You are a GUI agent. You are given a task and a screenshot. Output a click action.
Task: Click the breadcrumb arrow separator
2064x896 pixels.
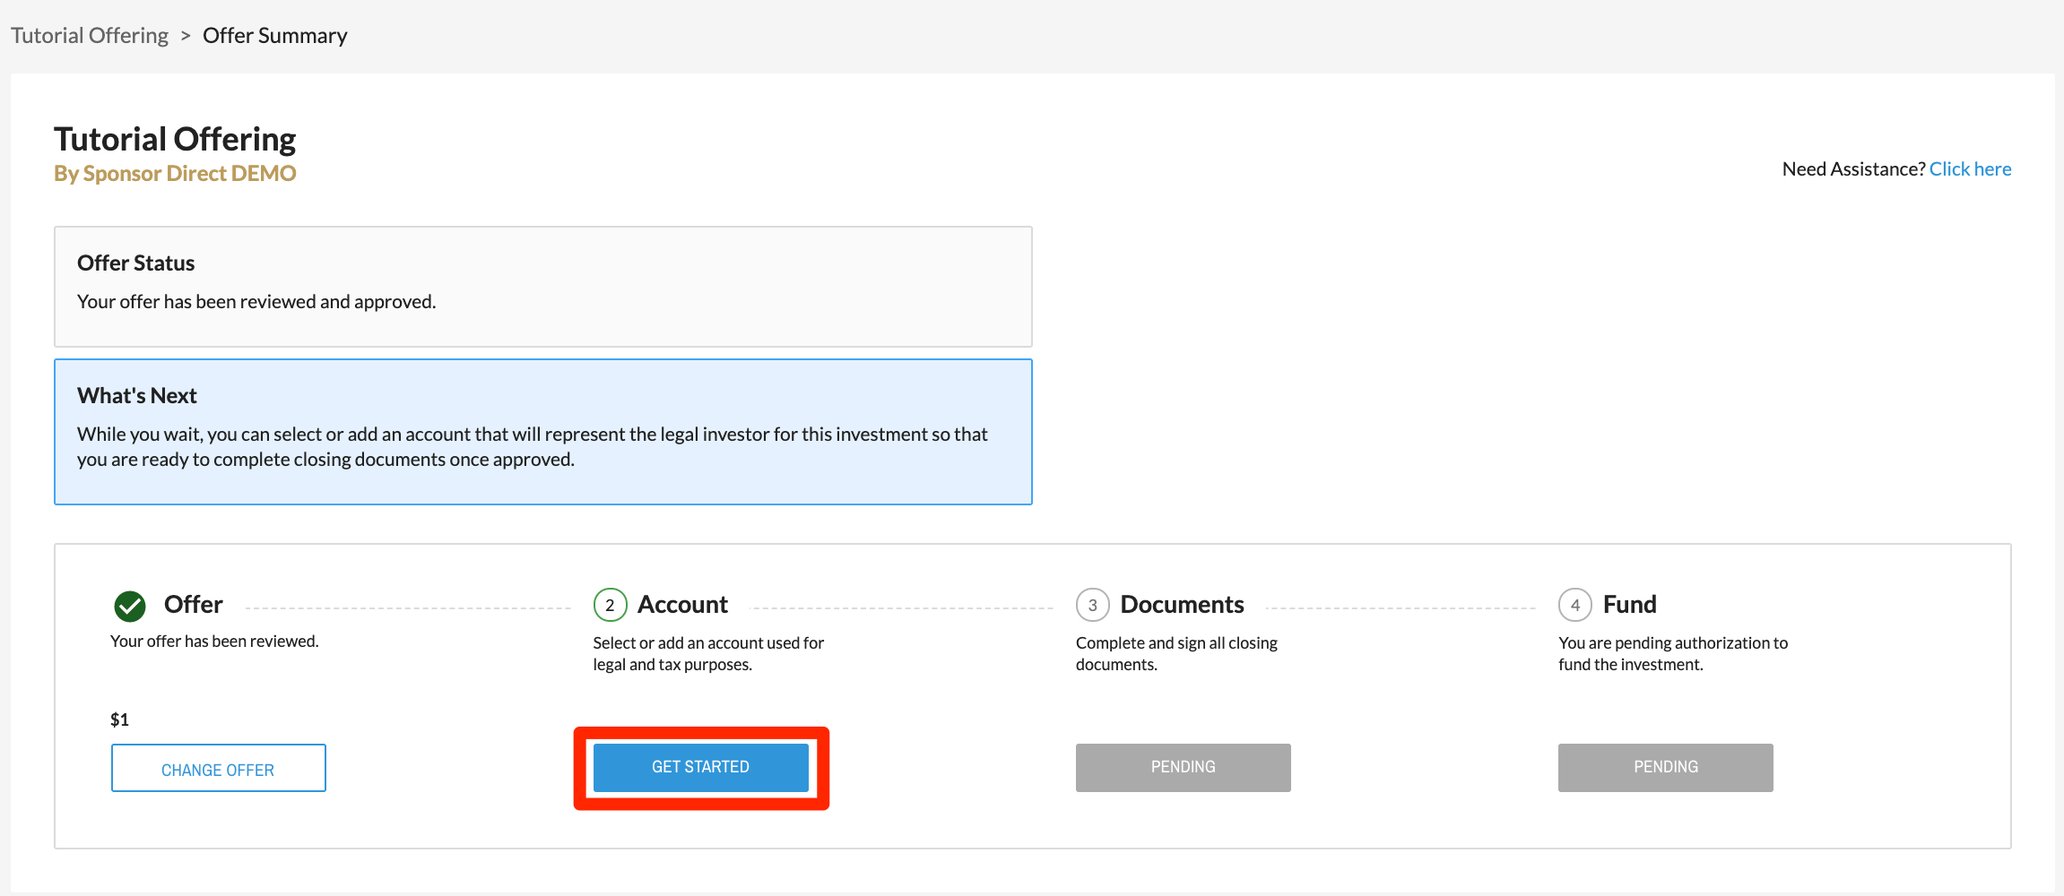(185, 36)
